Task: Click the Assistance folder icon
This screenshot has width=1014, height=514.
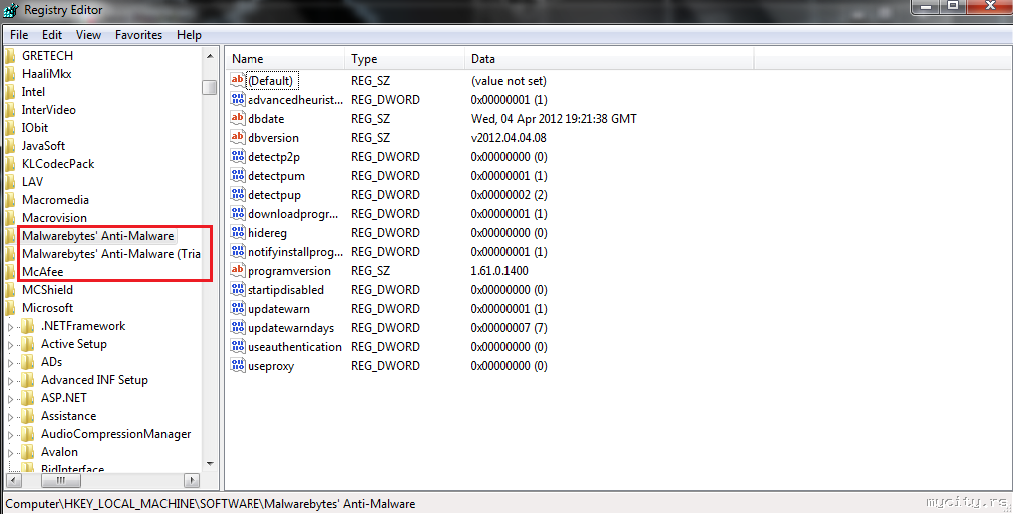Action: (x=27, y=416)
